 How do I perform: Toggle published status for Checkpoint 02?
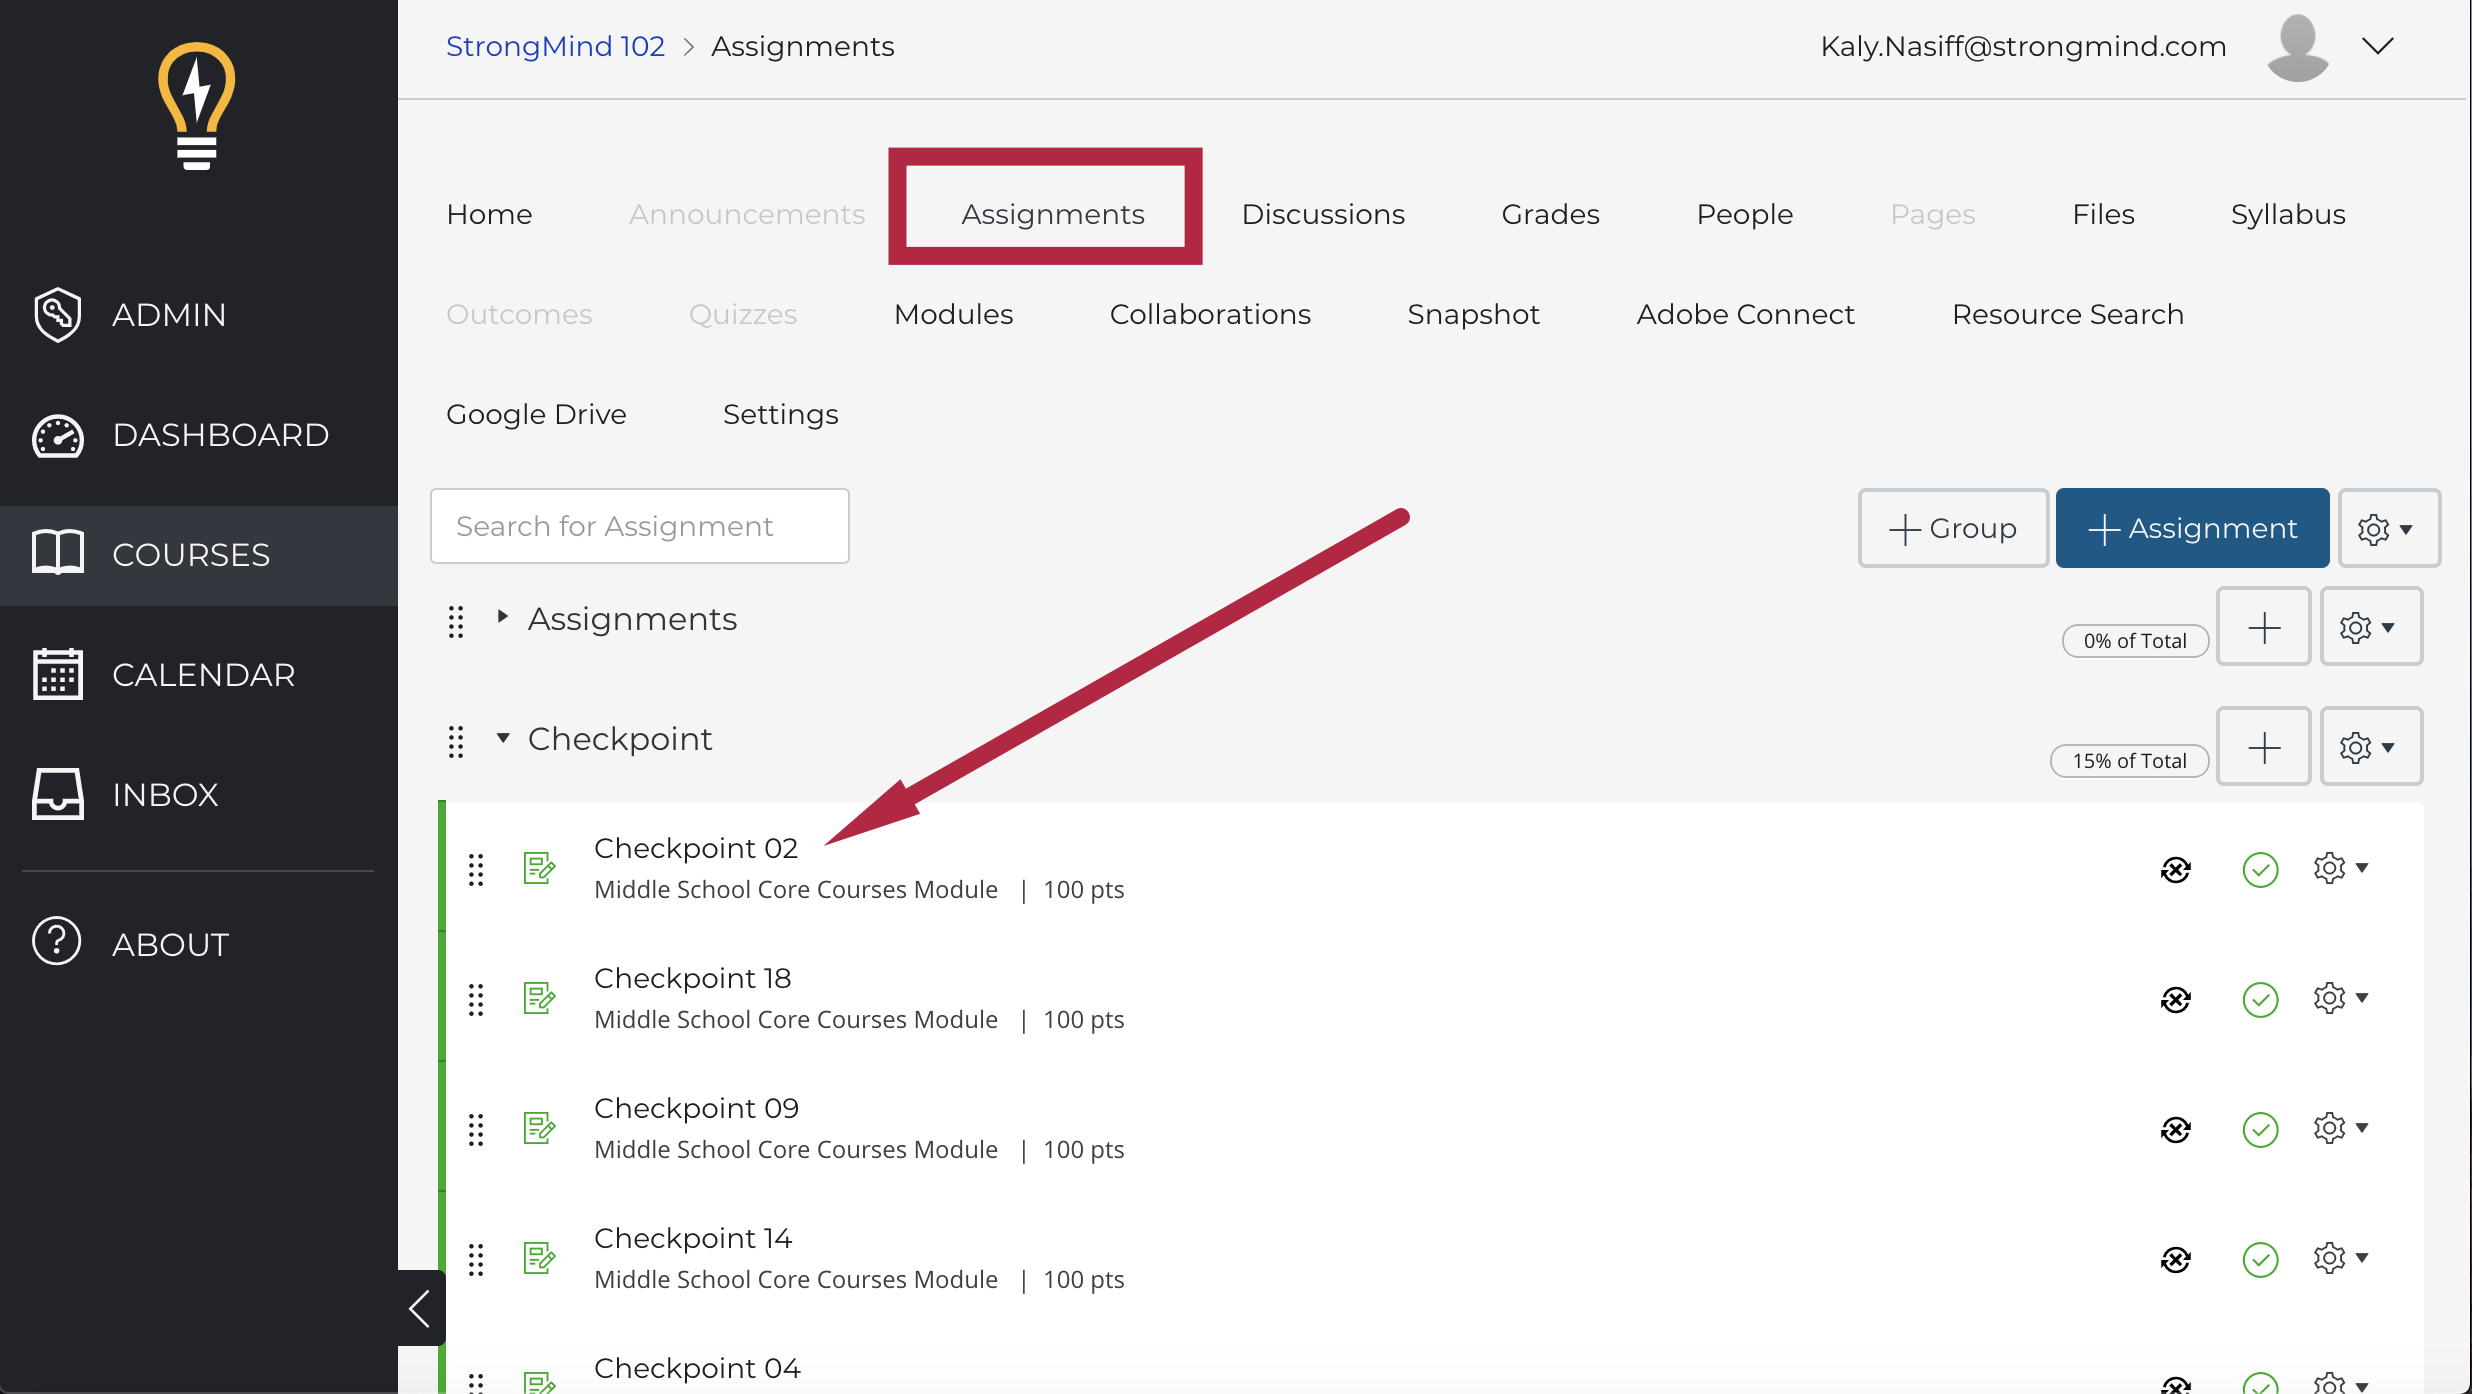click(x=2261, y=868)
